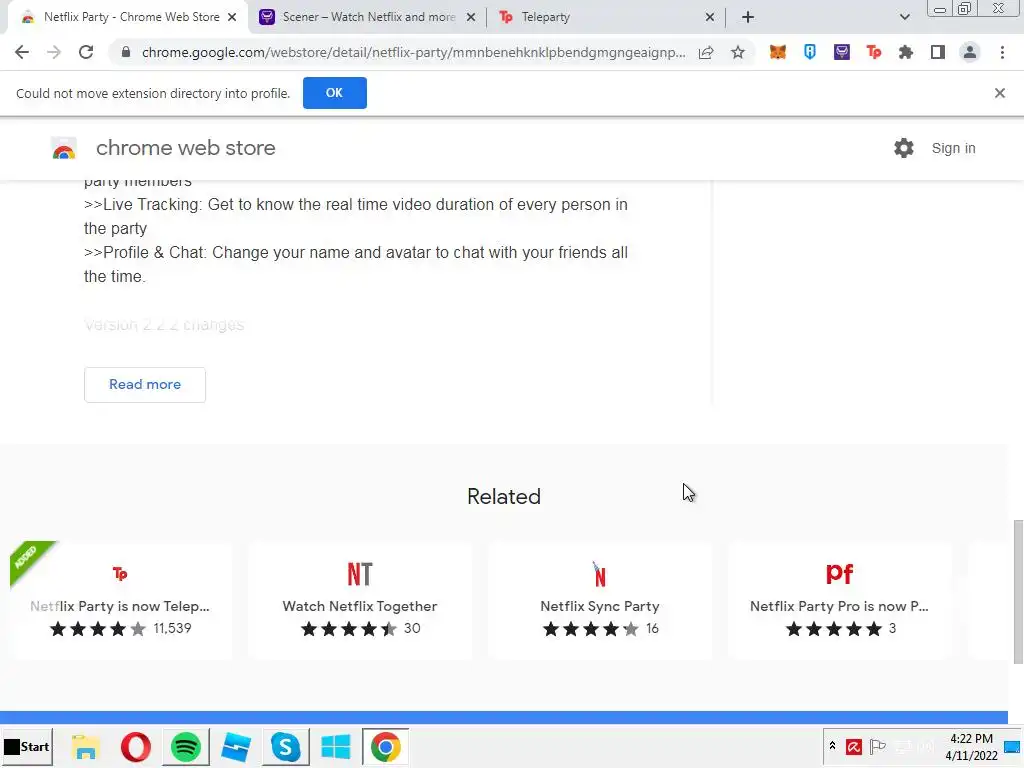Image resolution: width=1024 pixels, height=768 pixels.
Task: Open Watch Netflix Together related extension
Action: pyautogui.click(x=360, y=601)
